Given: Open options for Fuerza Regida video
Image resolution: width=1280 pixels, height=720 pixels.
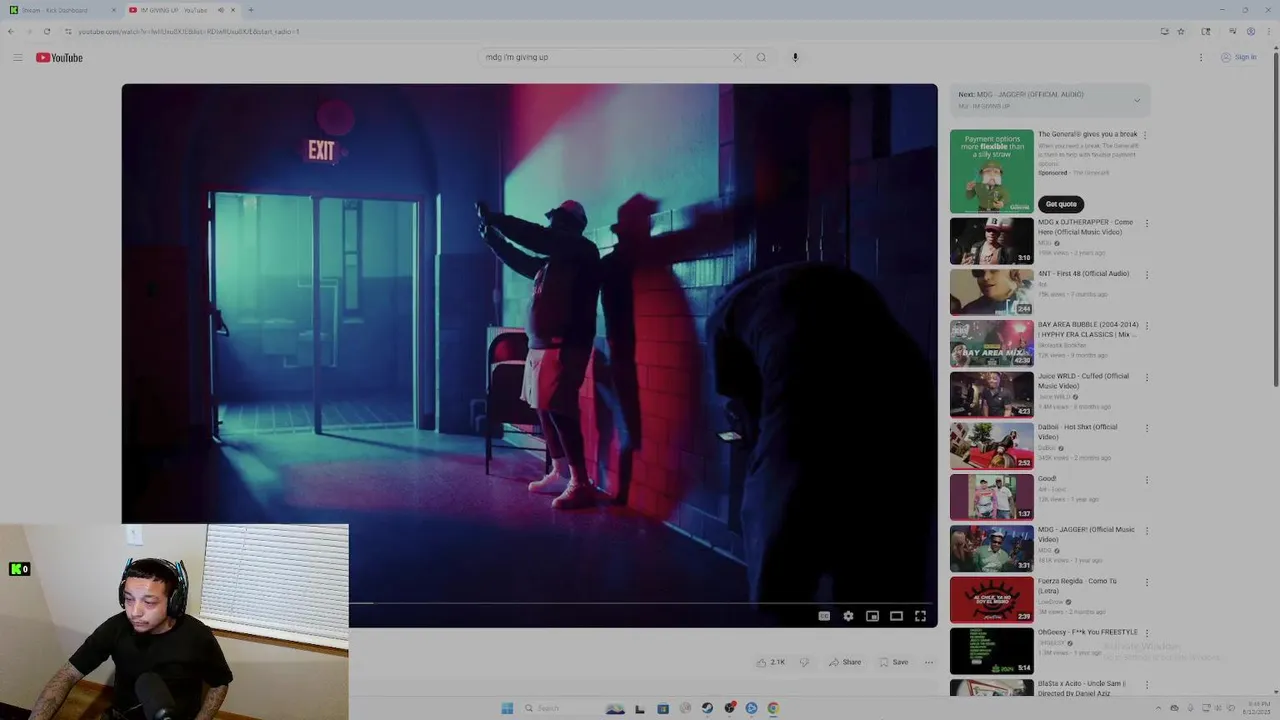Looking at the screenshot, I should [x=1146, y=582].
